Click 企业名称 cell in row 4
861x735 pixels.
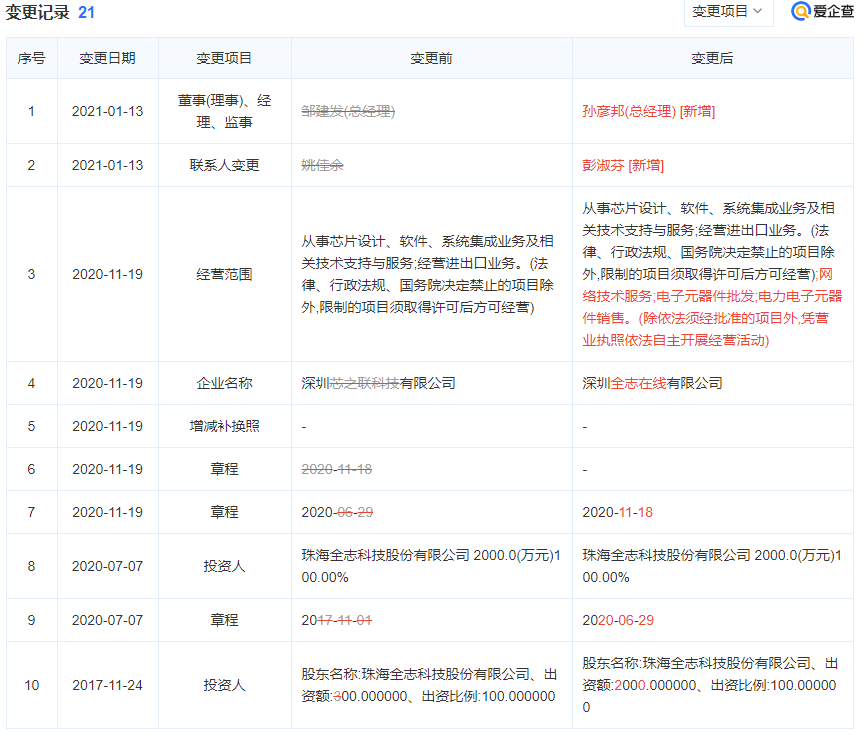pos(224,383)
